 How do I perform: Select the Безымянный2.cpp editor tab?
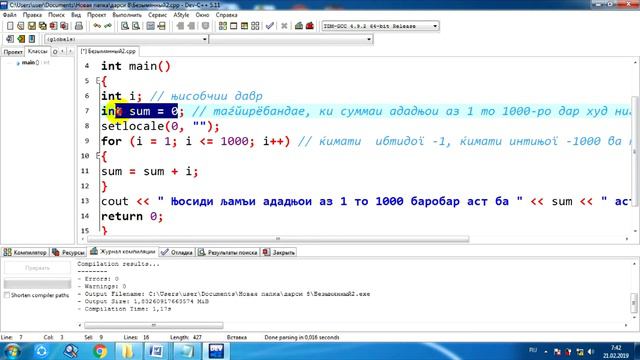pyautogui.click(x=108, y=51)
